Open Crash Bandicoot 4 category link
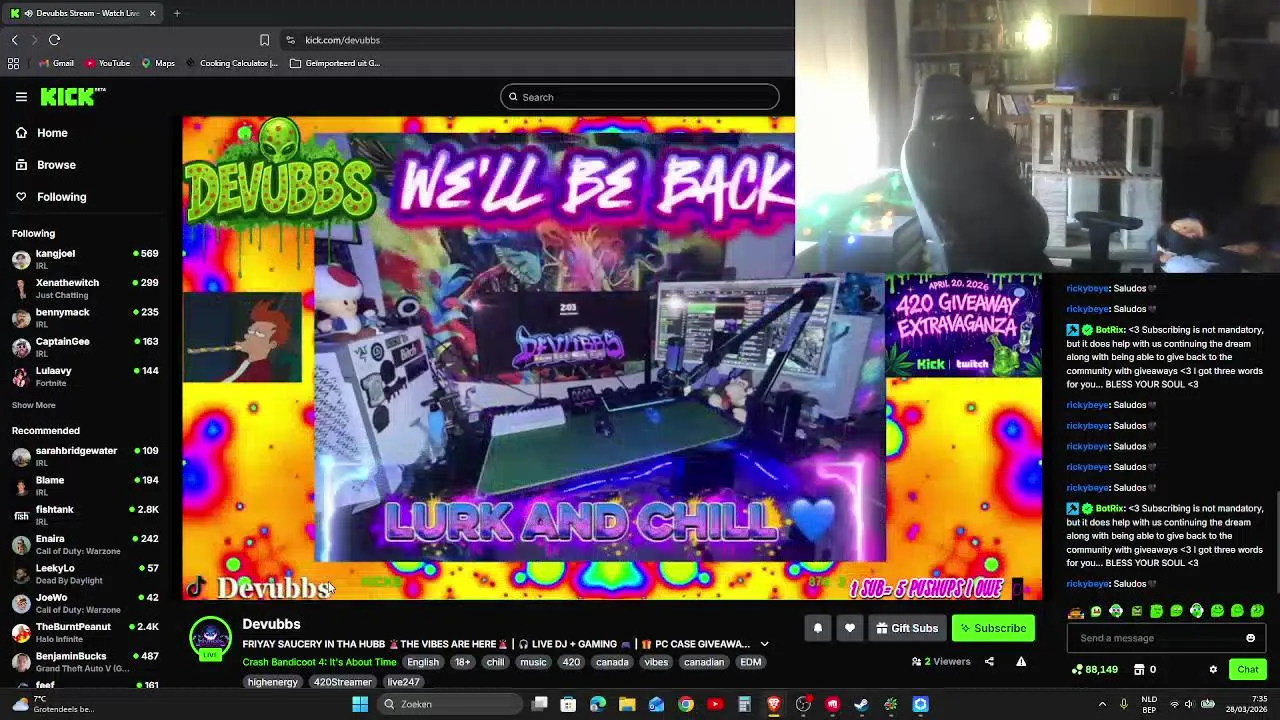The image size is (1280, 720). pyautogui.click(x=319, y=662)
